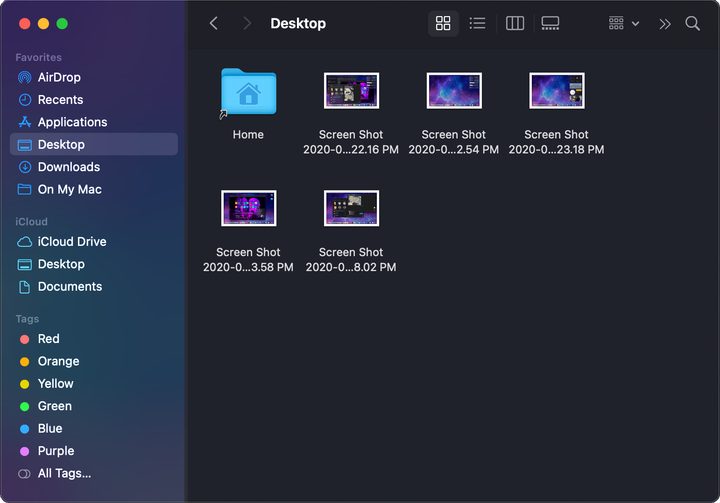
Task: Switch to list view
Action: click(x=478, y=23)
